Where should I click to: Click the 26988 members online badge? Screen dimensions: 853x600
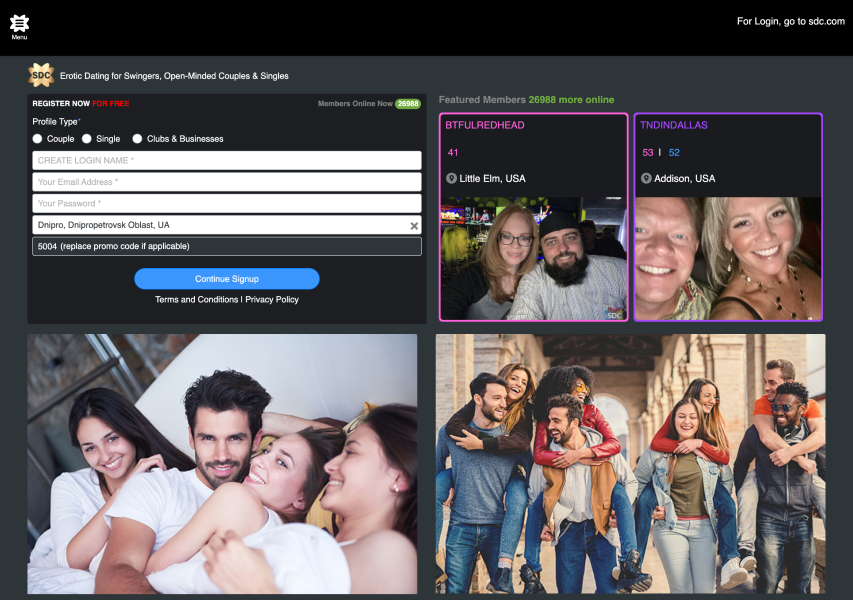pyautogui.click(x=408, y=103)
